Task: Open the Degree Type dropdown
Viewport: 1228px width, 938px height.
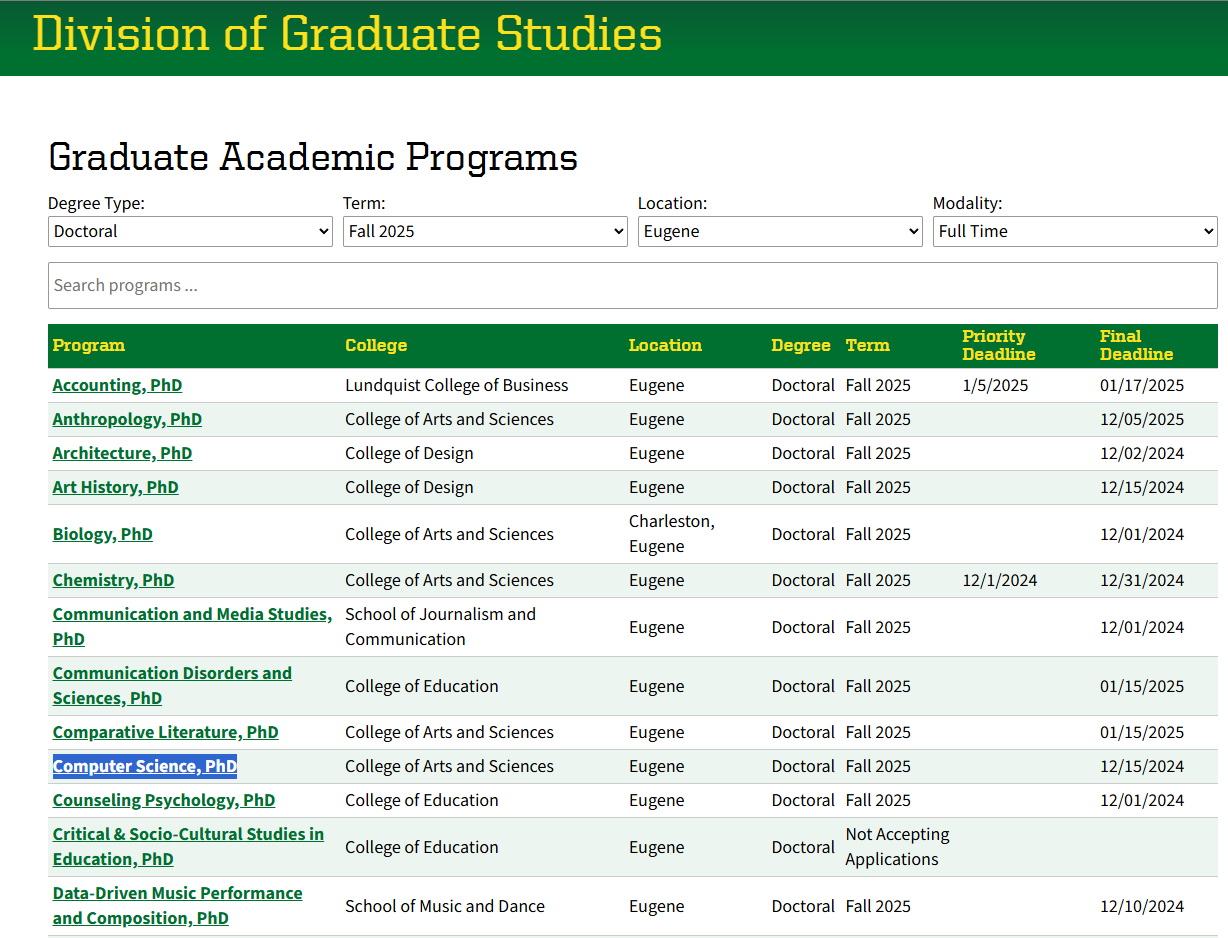Action: [x=190, y=231]
